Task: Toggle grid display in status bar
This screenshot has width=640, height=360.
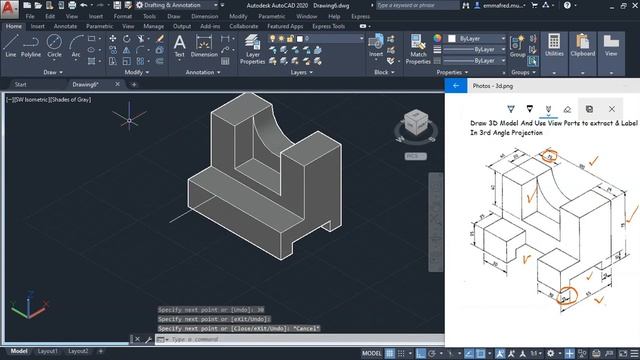Action: (x=390, y=353)
